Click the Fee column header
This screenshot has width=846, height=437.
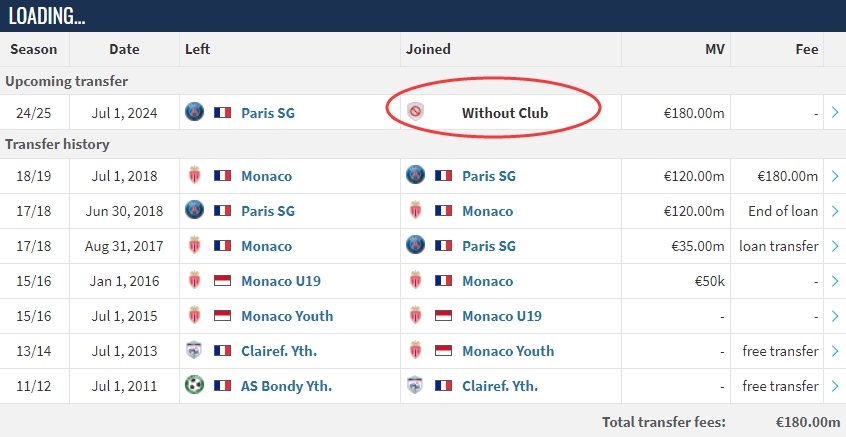click(x=807, y=49)
